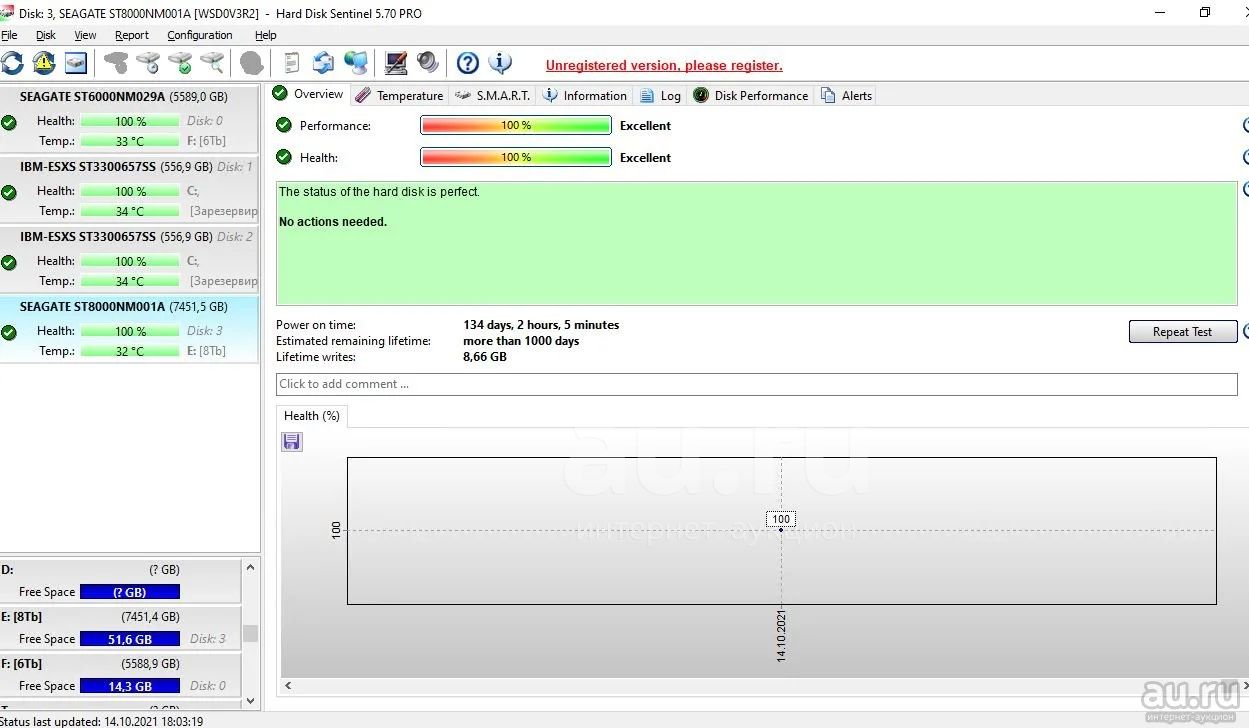1249x728 pixels.
Task: Go to the Information tab
Action: (585, 96)
